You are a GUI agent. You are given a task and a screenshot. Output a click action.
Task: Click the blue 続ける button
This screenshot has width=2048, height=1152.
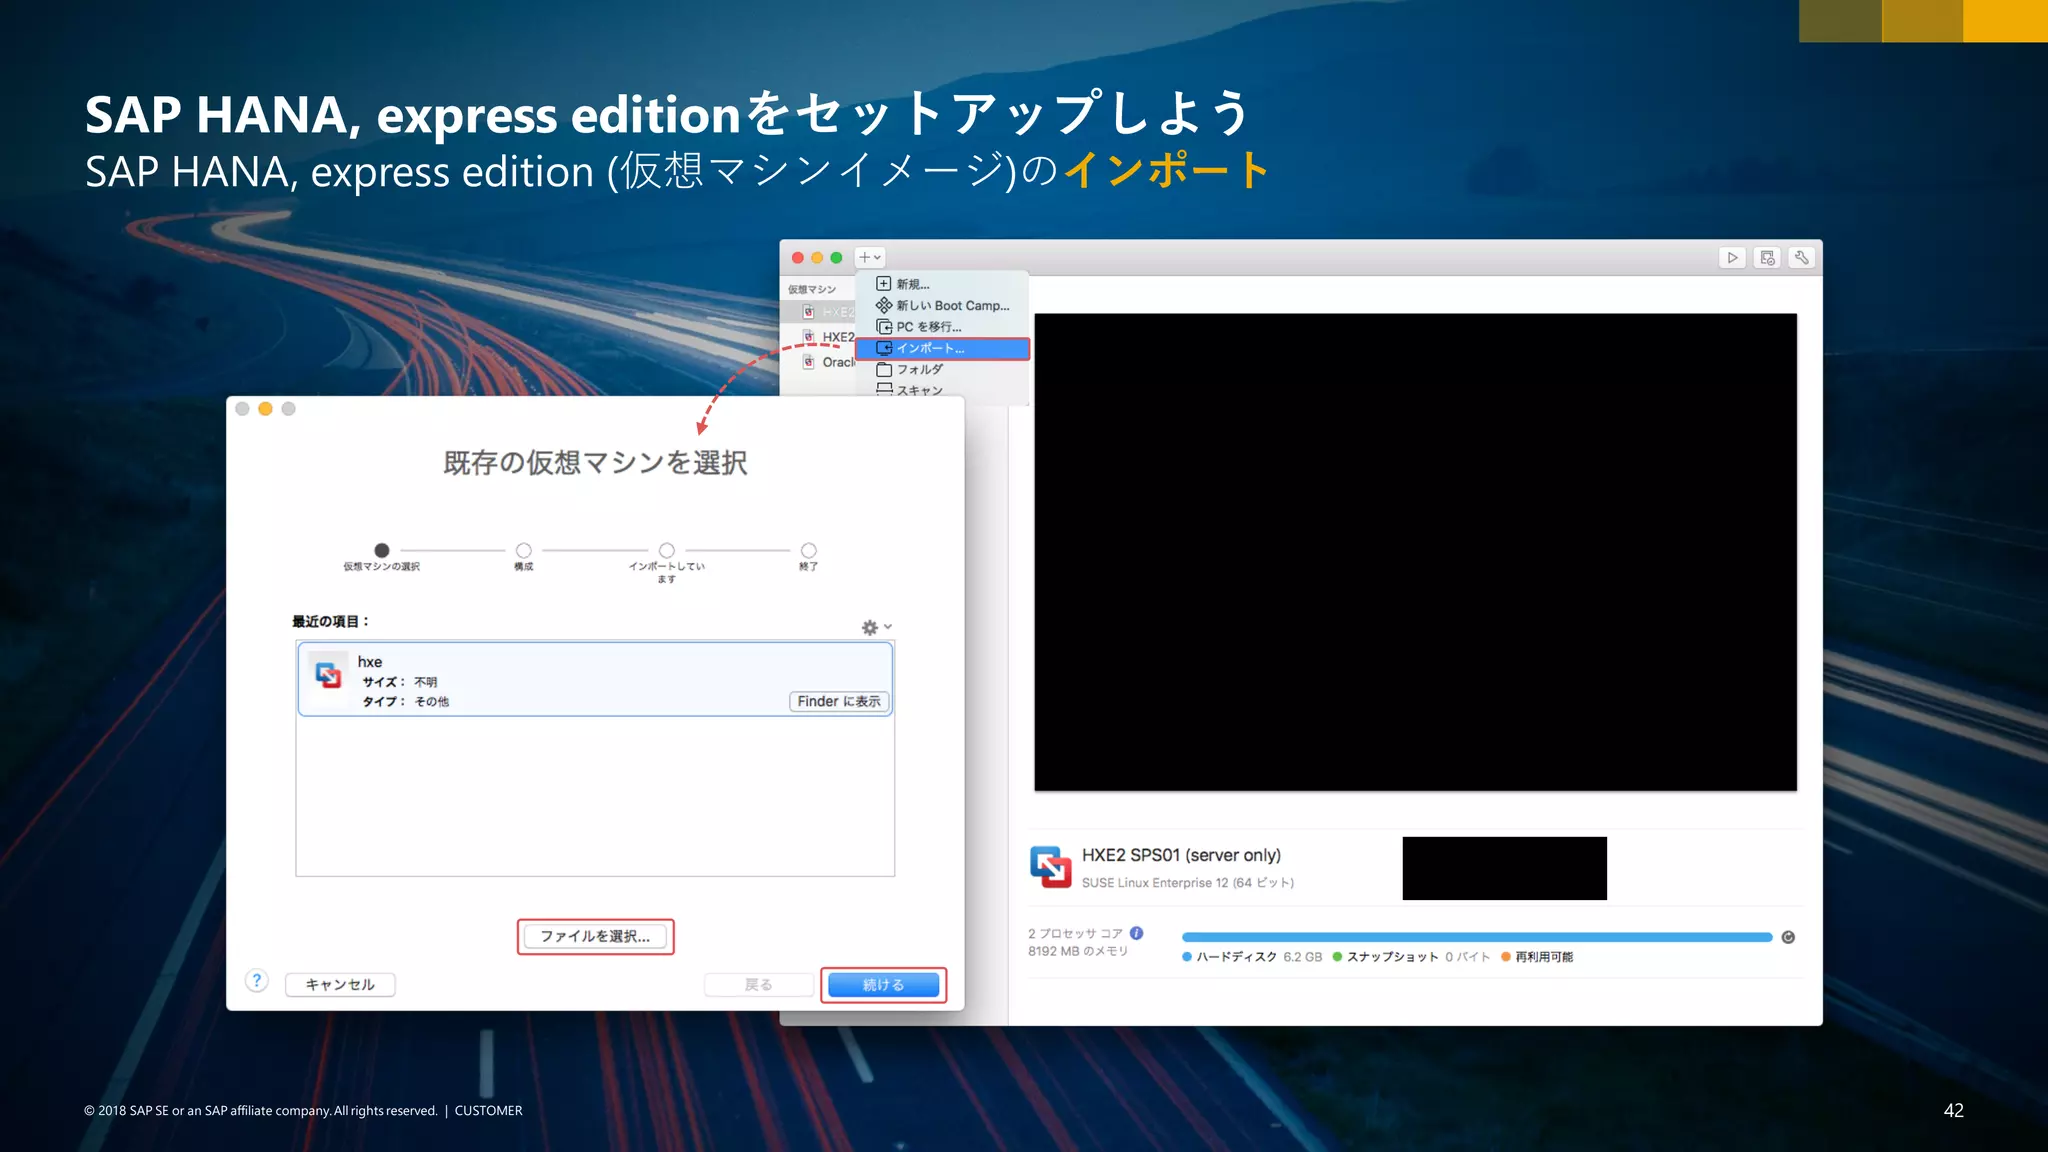tap(883, 984)
